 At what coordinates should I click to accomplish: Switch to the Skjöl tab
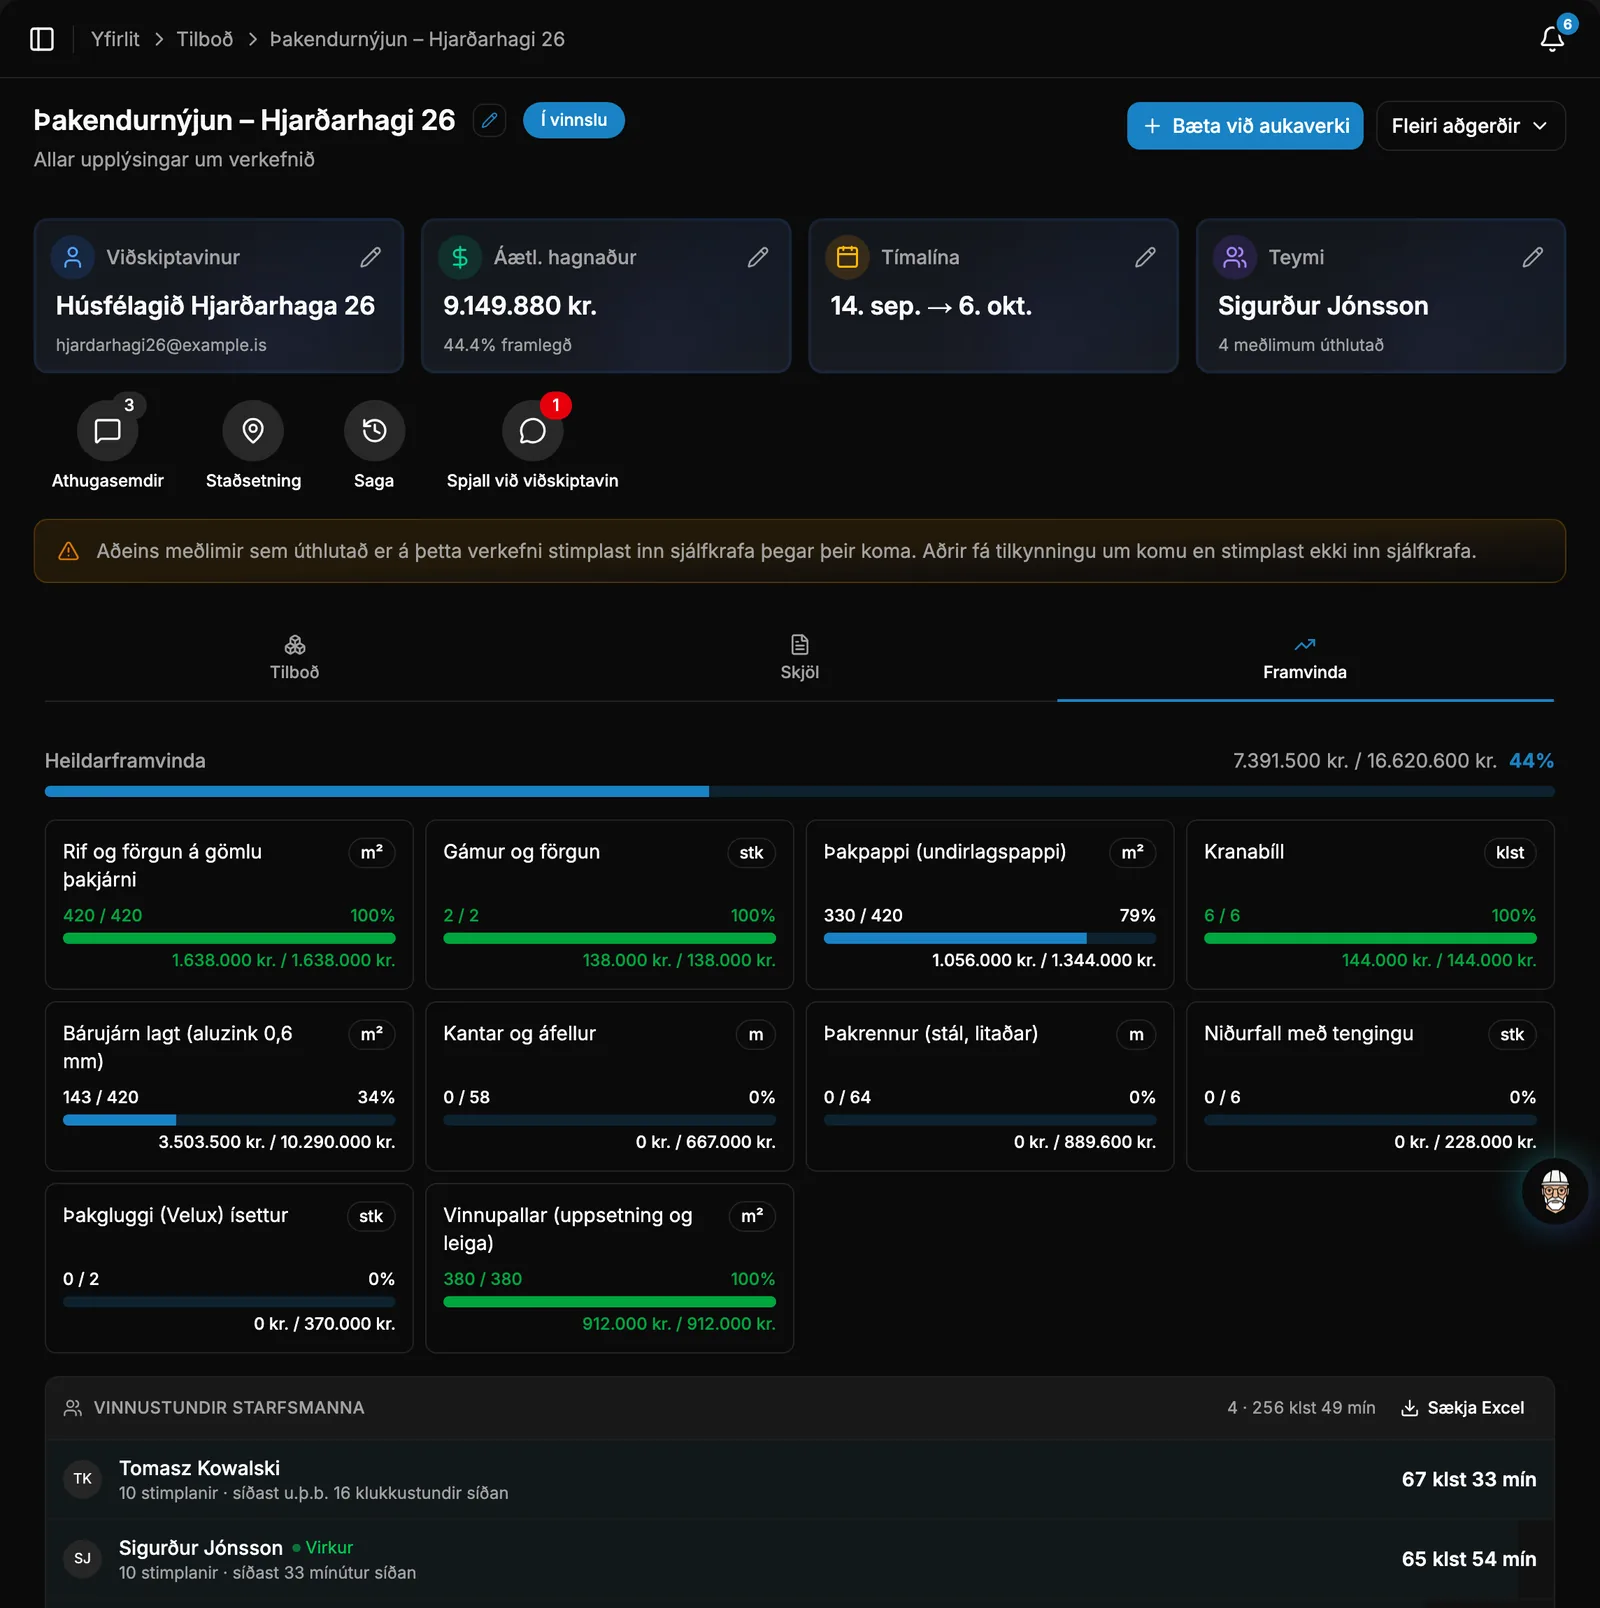pos(800,657)
